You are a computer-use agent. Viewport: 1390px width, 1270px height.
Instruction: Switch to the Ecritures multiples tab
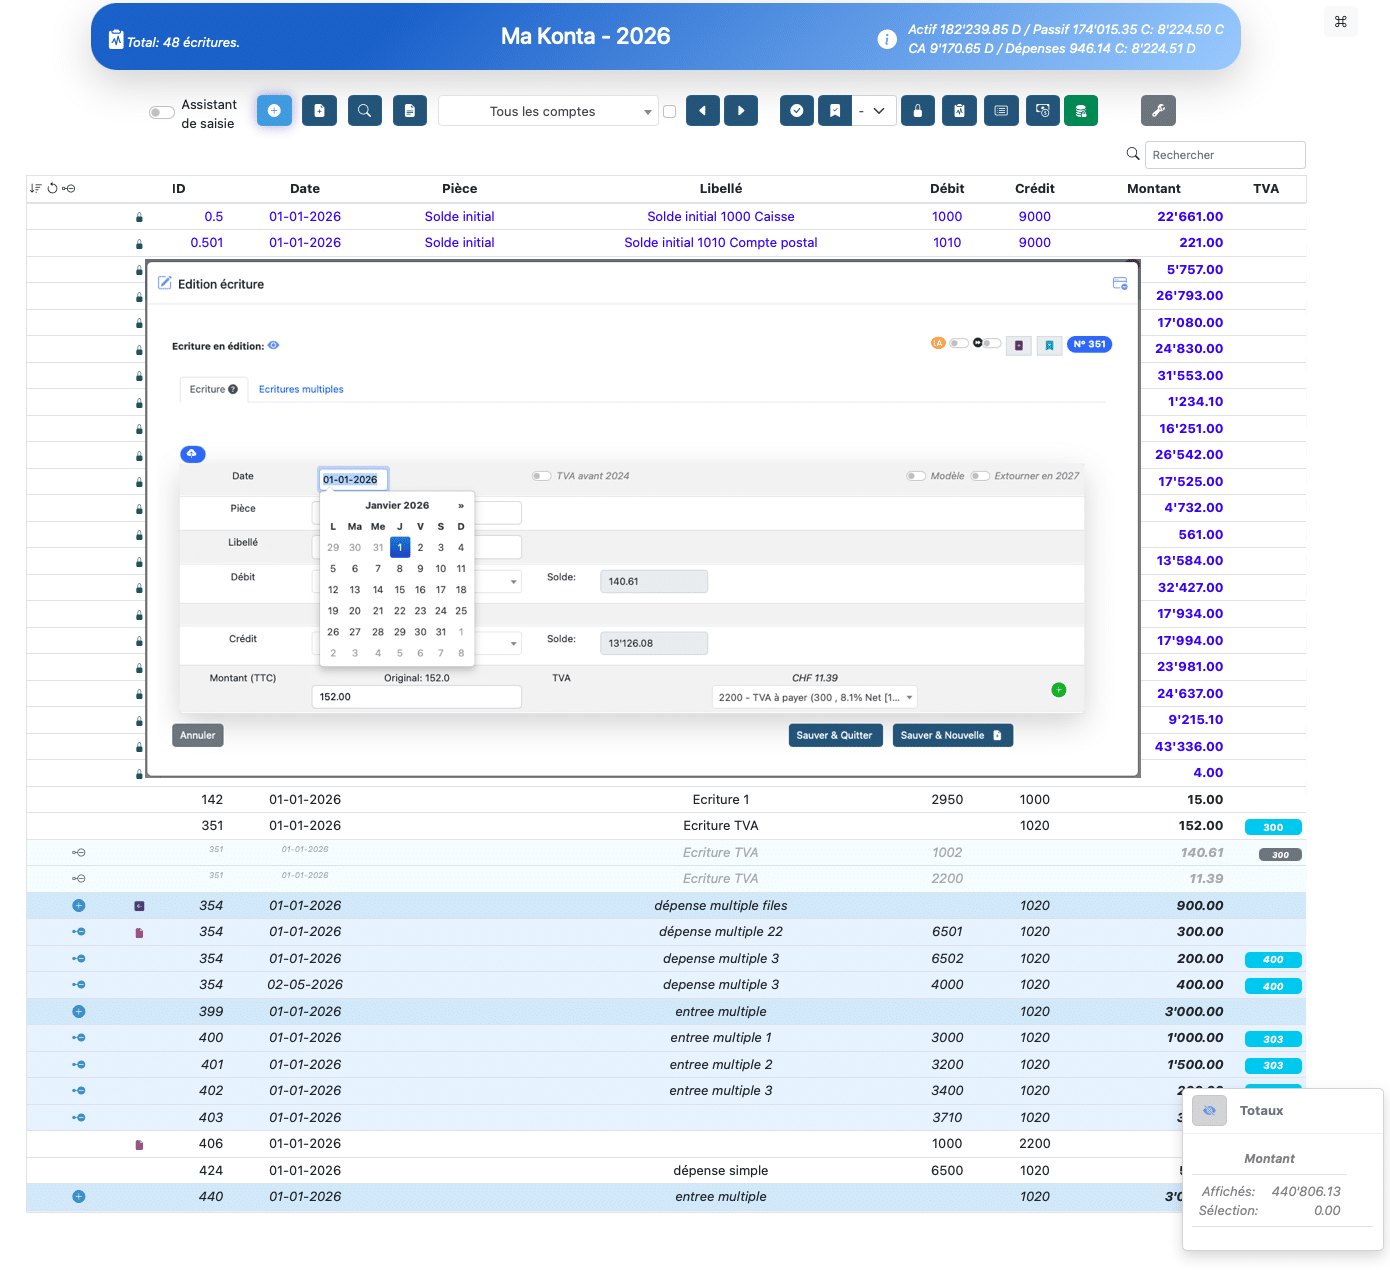301,390
